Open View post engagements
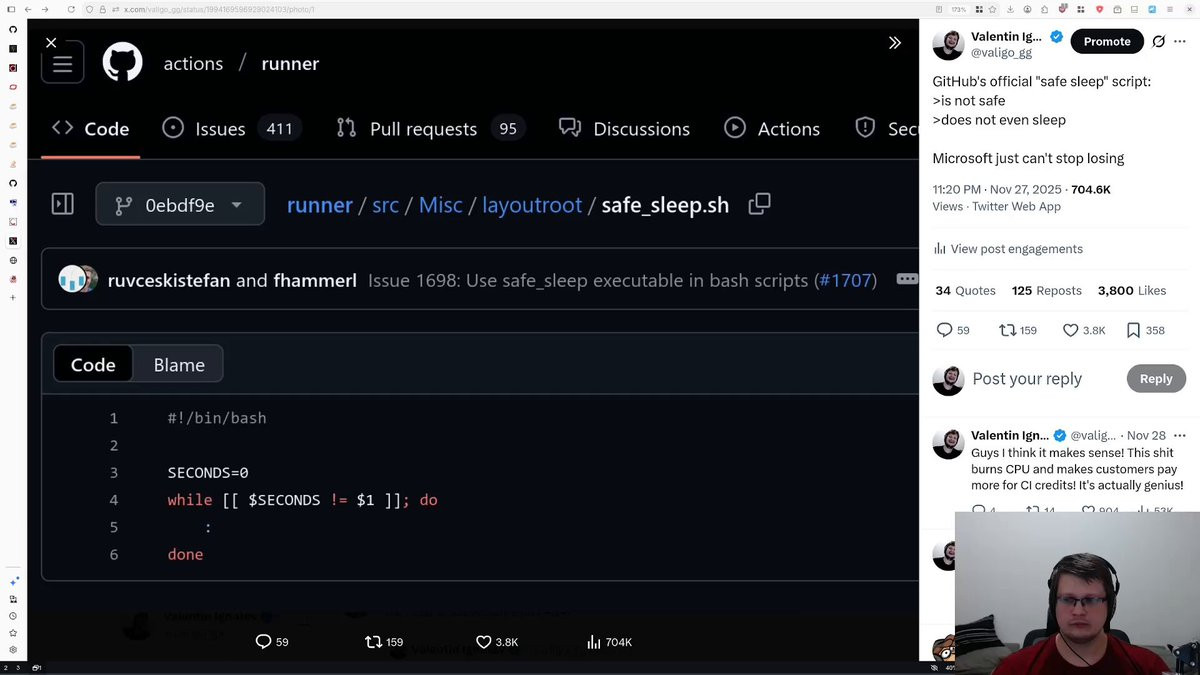Viewport: 1200px width, 675px height. click(x=1008, y=249)
